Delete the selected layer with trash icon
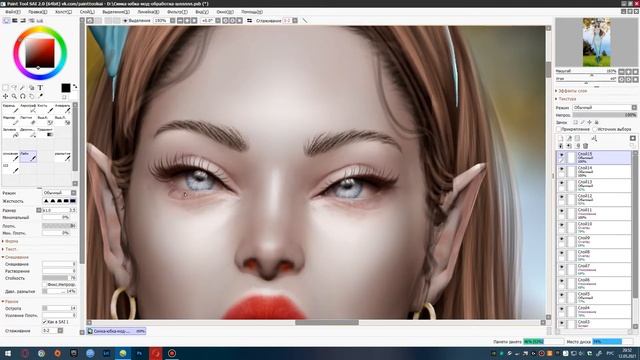 point(585,146)
